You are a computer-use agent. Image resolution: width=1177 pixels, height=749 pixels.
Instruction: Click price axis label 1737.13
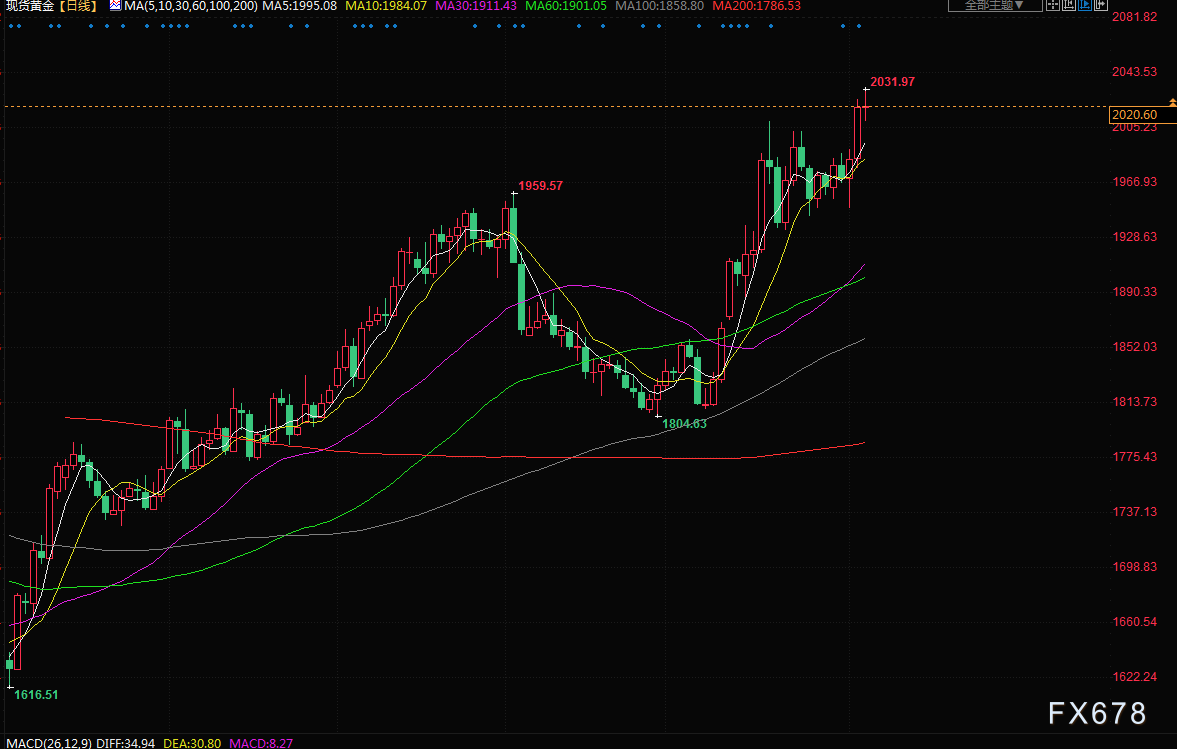pyautogui.click(x=1134, y=512)
